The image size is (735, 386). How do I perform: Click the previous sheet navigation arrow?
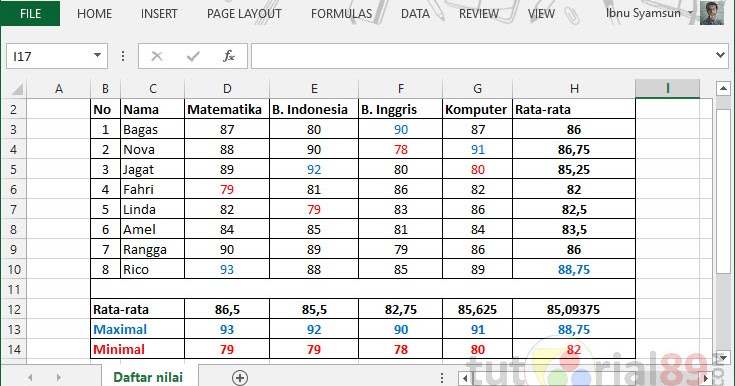coord(30,377)
